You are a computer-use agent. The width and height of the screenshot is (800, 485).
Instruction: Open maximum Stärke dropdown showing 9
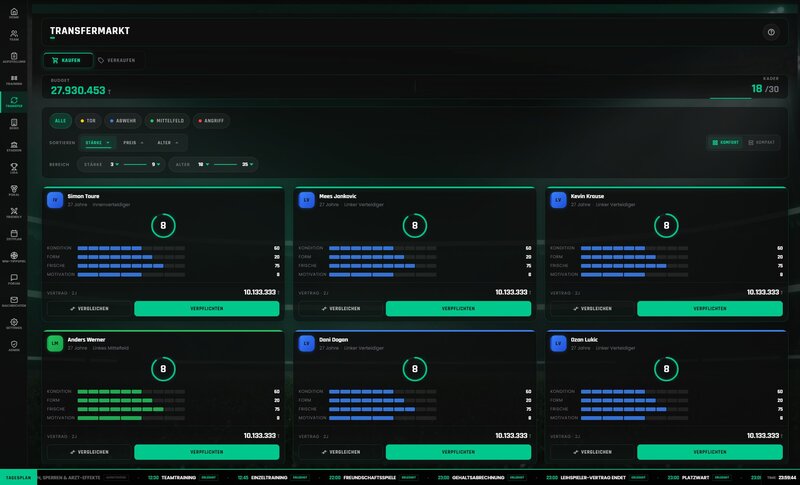click(156, 164)
